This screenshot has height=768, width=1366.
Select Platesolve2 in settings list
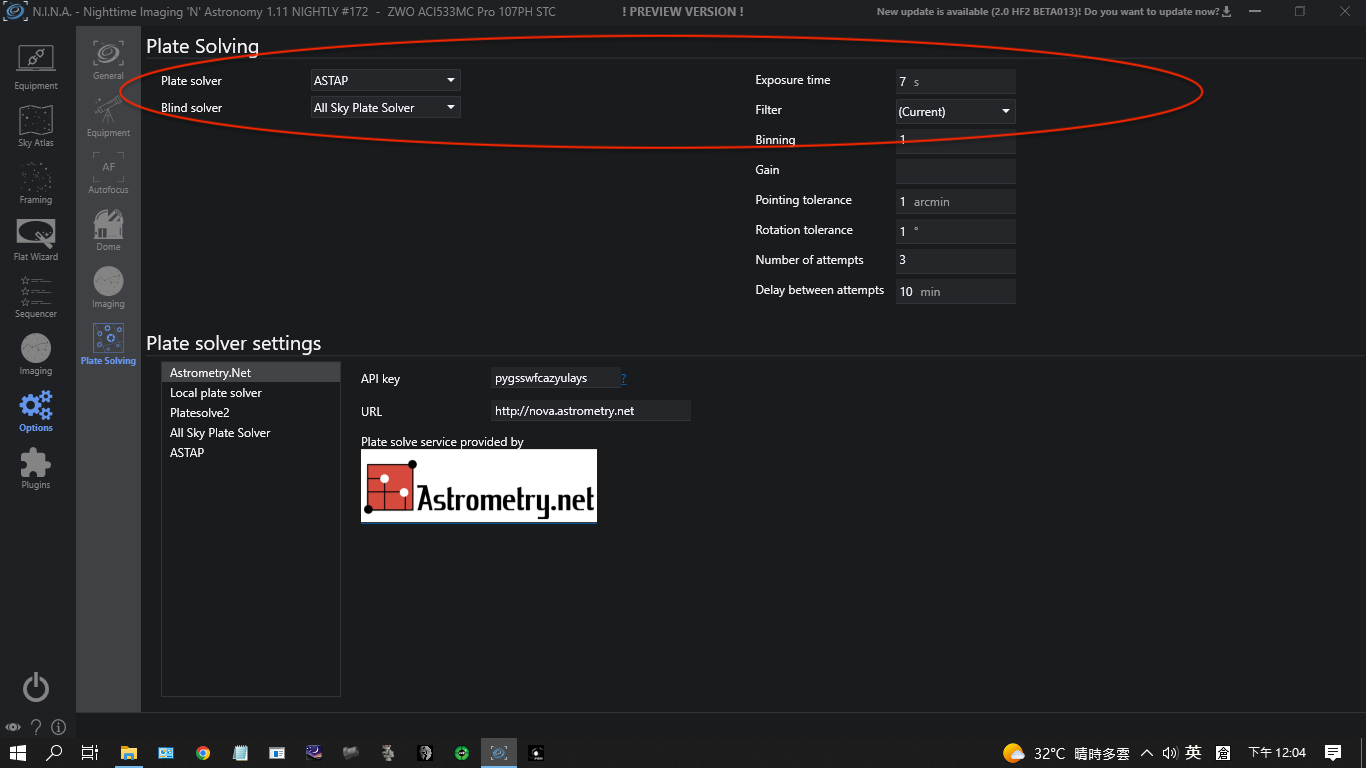pyautogui.click(x=251, y=412)
